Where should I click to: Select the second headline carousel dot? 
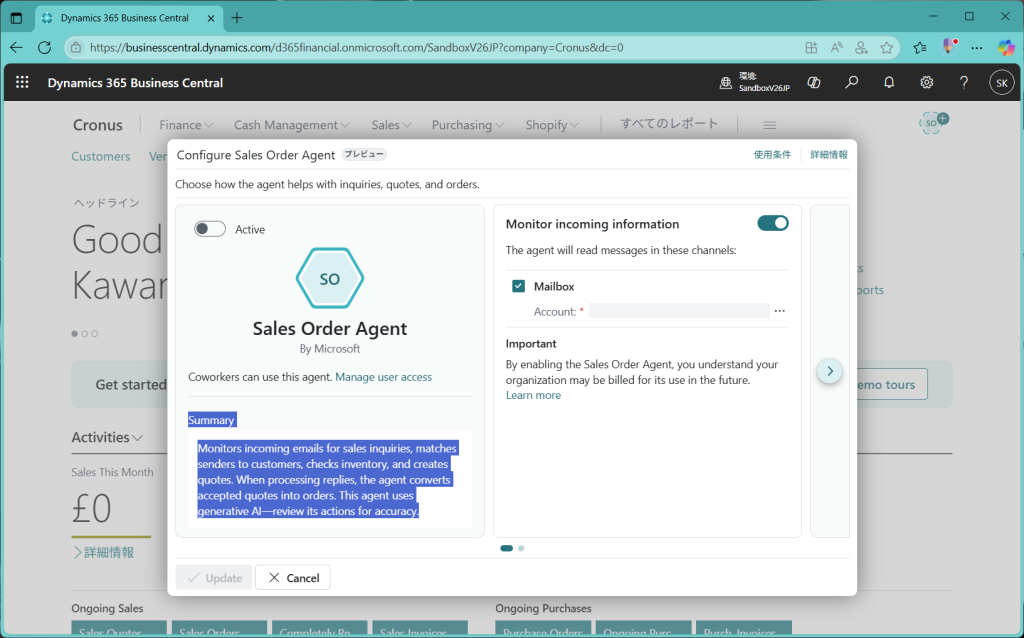click(84, 334)
